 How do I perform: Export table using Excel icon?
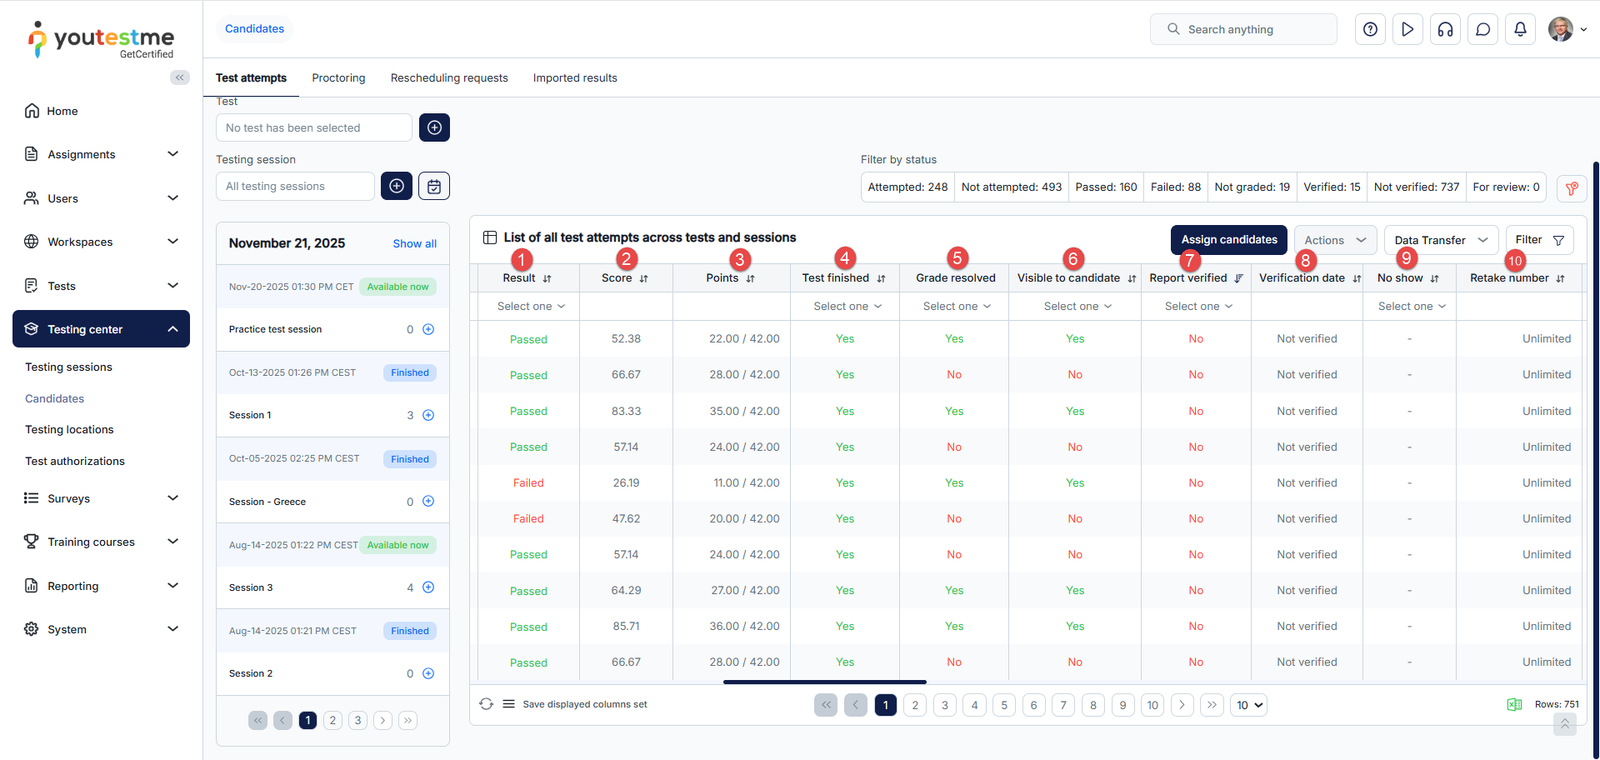1514,705
